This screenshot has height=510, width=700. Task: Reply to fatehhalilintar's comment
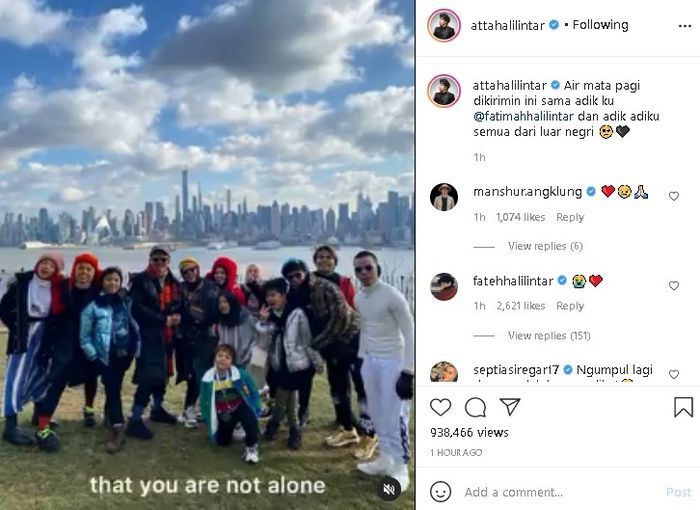[x=570, y=306]
